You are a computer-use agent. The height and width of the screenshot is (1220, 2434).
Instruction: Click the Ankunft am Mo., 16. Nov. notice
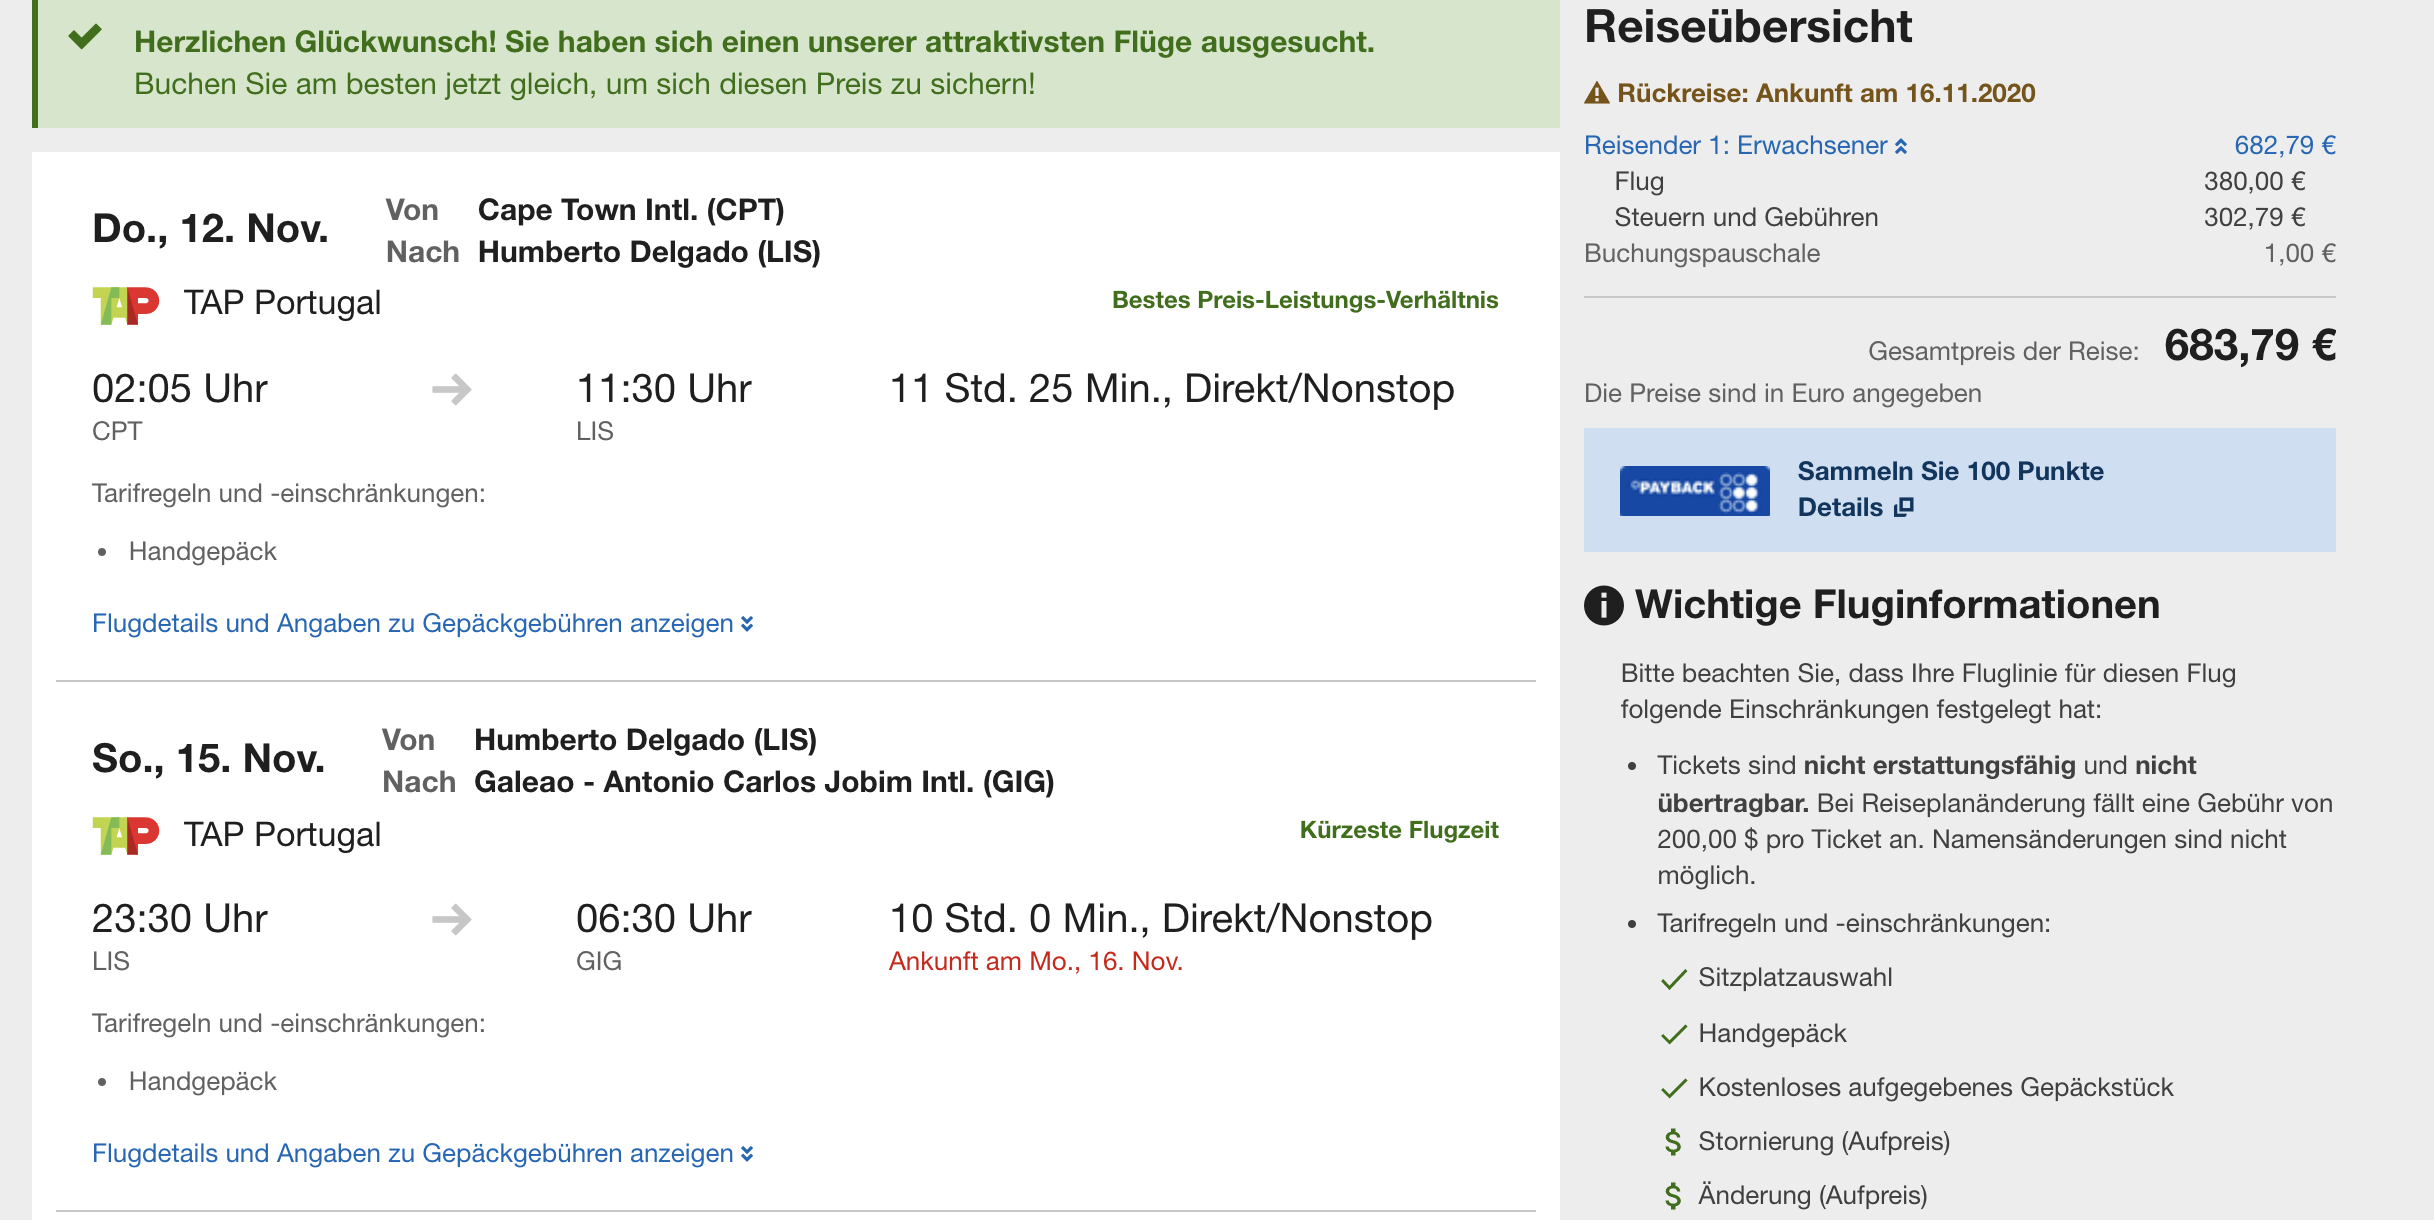point(1035,962)
